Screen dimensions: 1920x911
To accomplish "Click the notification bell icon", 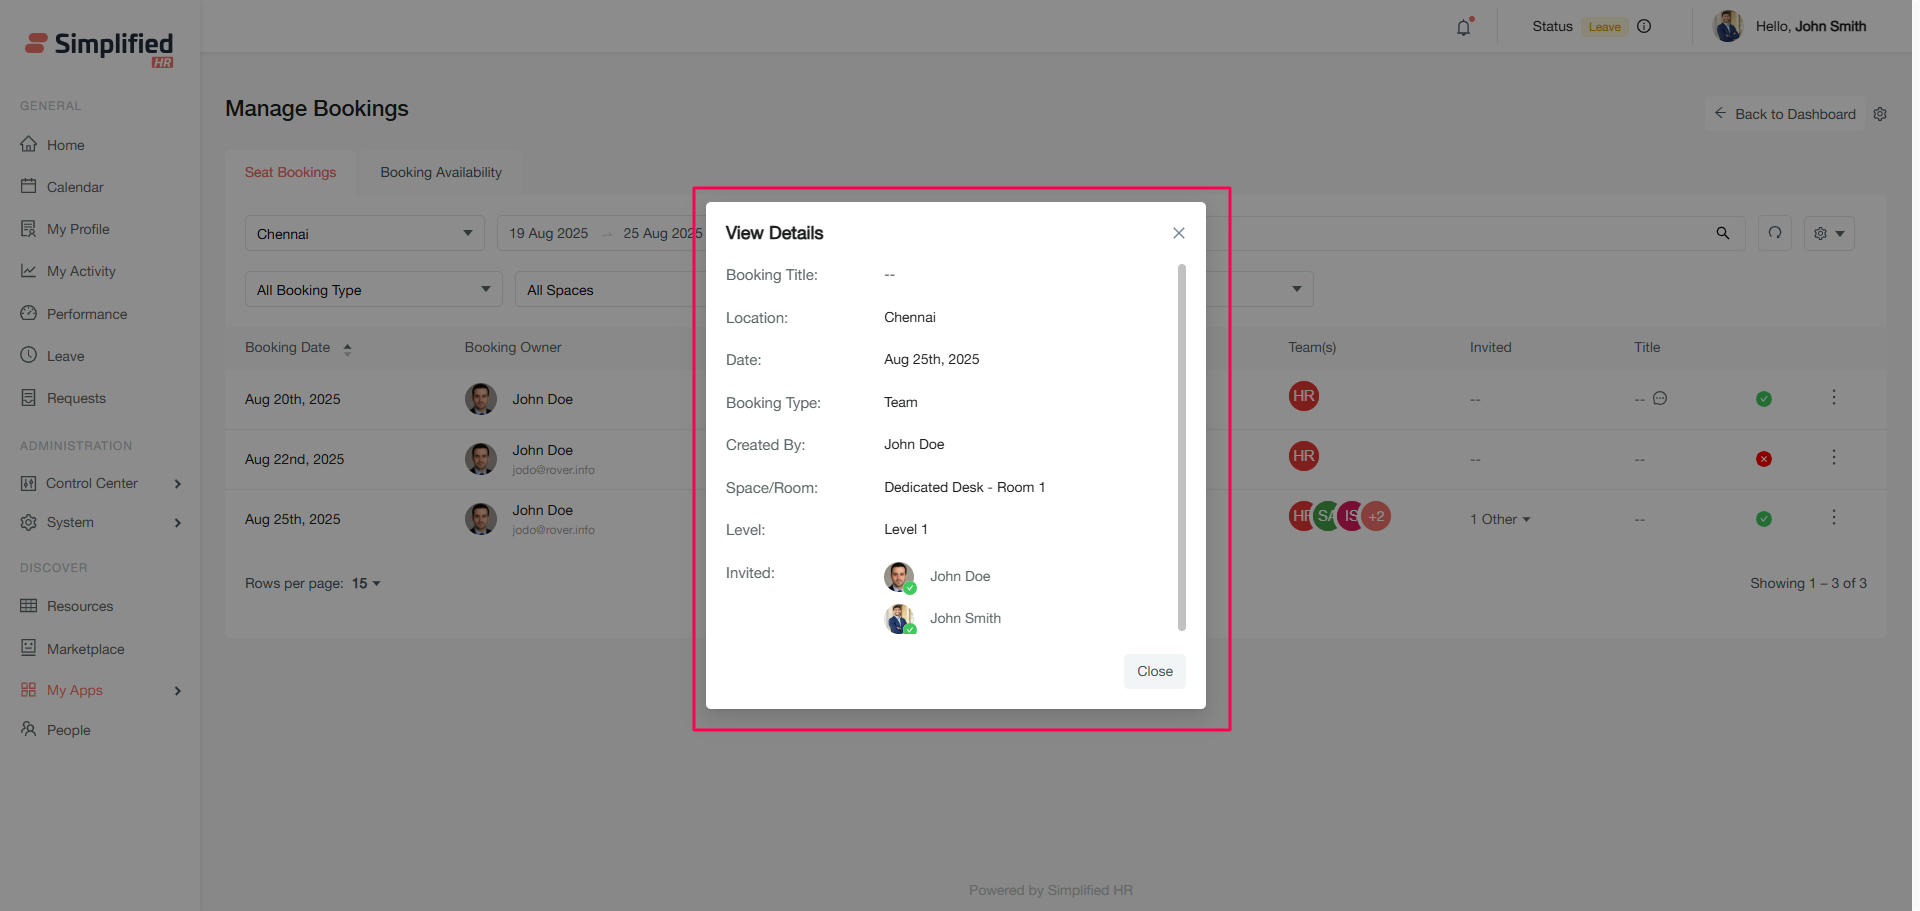I will (1463, 28).
